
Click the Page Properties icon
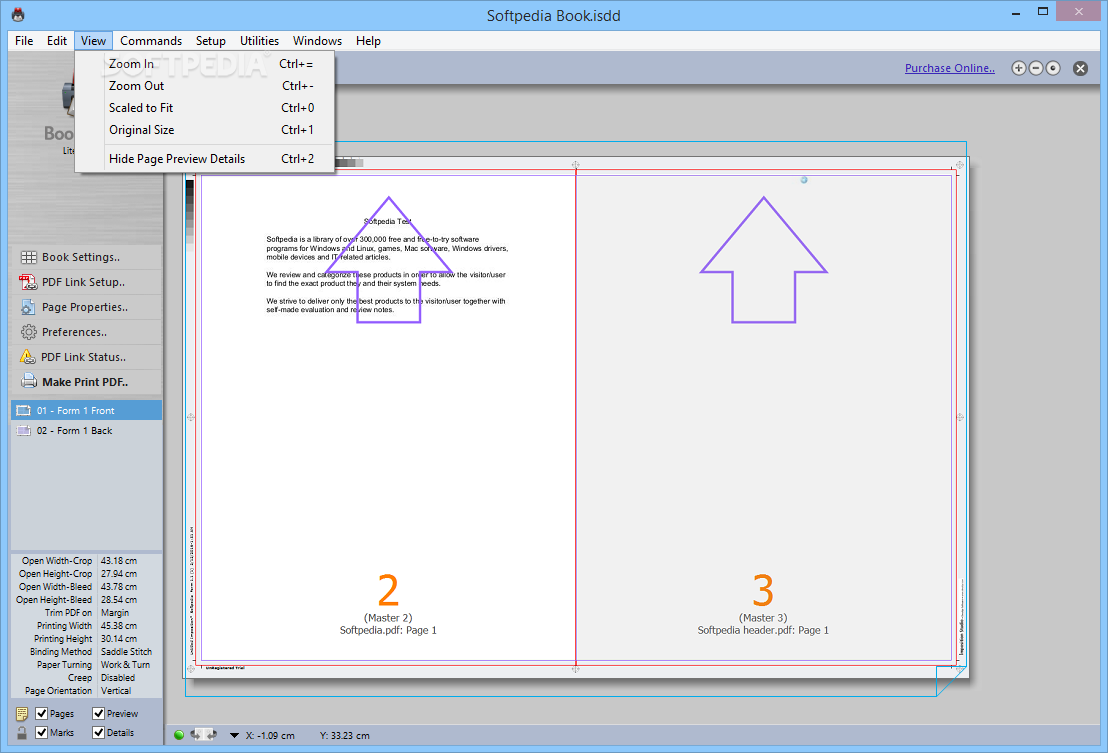pyautogui.click(x=28, y=307)
